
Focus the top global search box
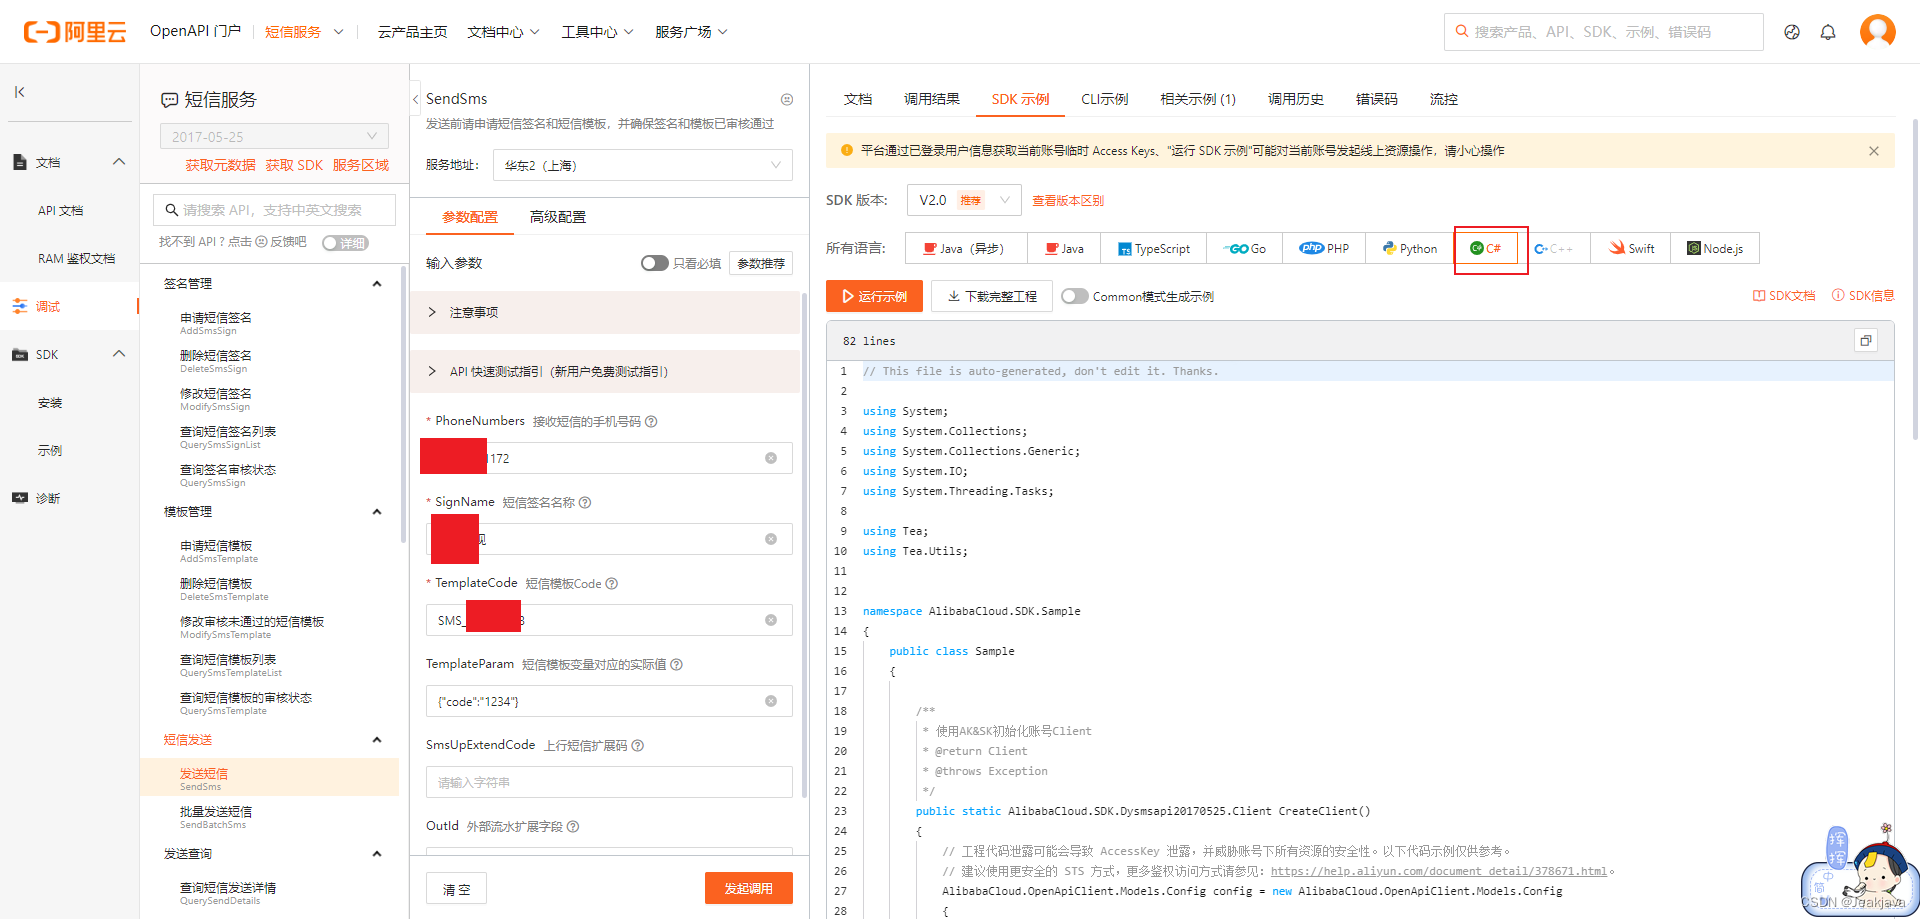pyautogui.click(x=1603, y=32)
